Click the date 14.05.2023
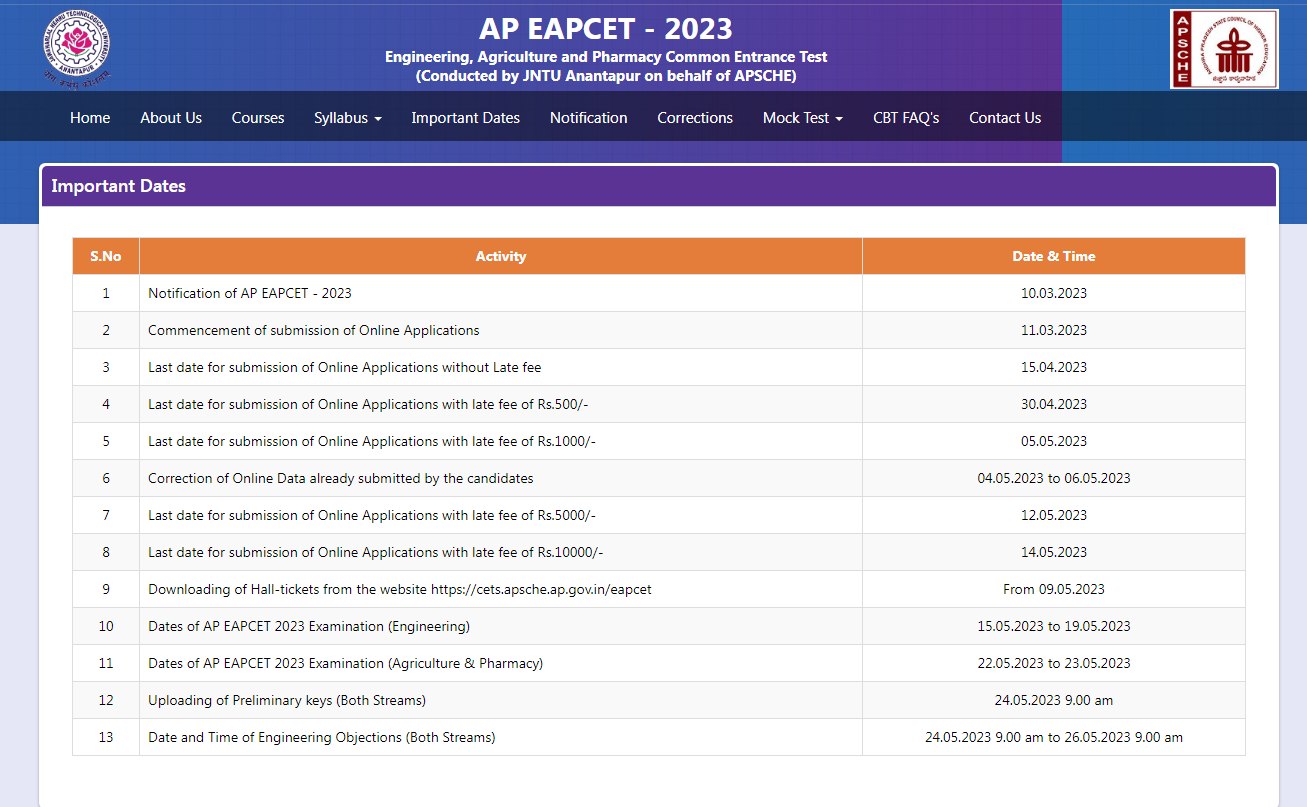 1054,552
